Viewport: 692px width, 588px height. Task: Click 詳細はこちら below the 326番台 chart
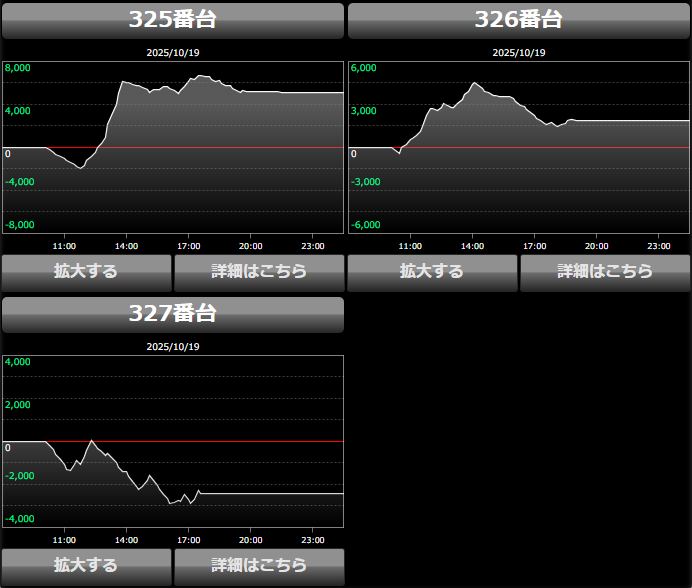(605, 271)
